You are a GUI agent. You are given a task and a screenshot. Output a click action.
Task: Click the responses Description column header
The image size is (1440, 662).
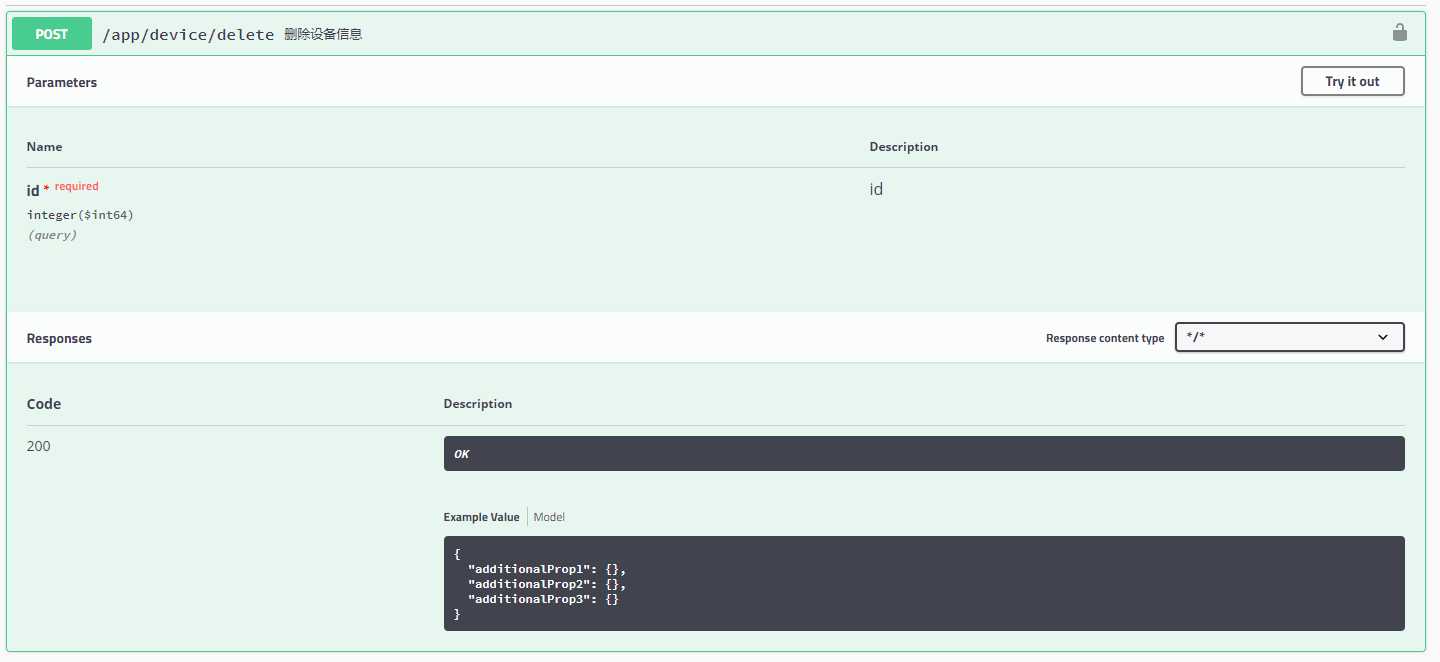coord(478,404)
